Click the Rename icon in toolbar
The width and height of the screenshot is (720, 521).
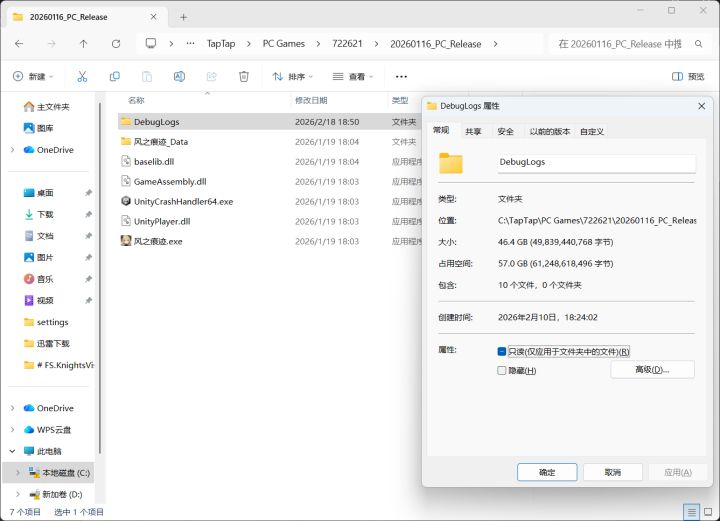pos(179,76)
